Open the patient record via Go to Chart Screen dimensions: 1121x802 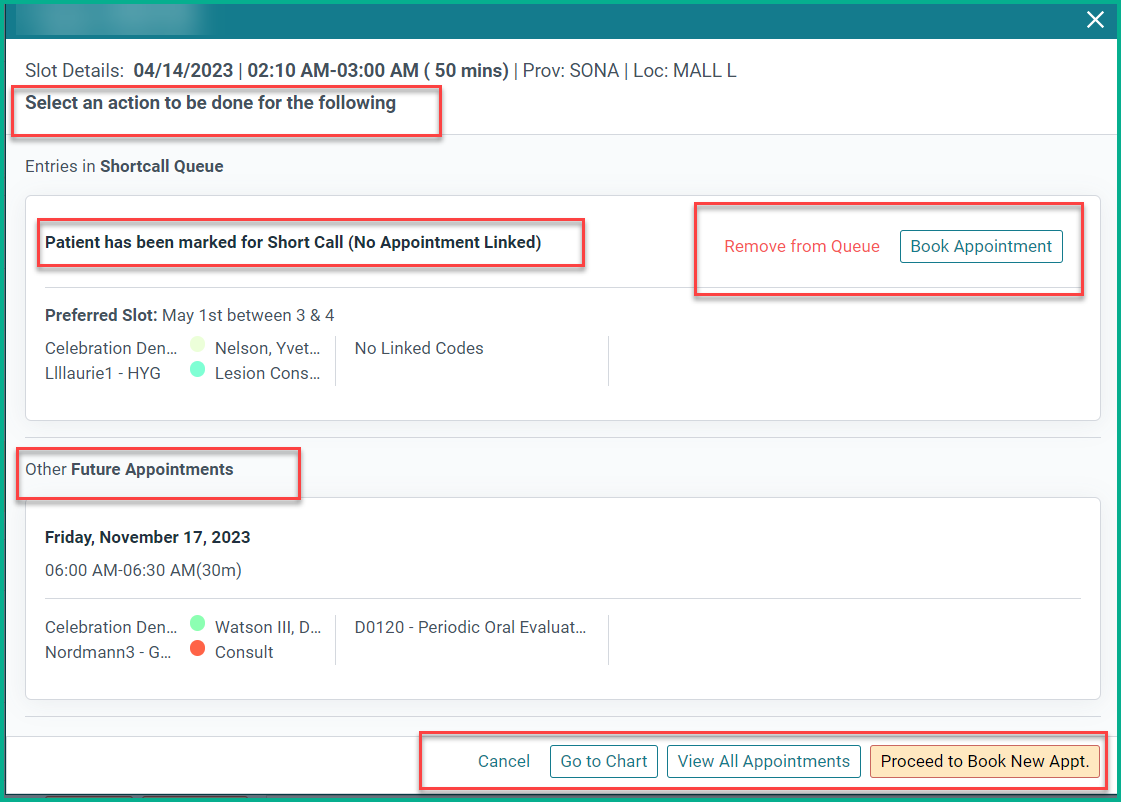coord(603,761)
